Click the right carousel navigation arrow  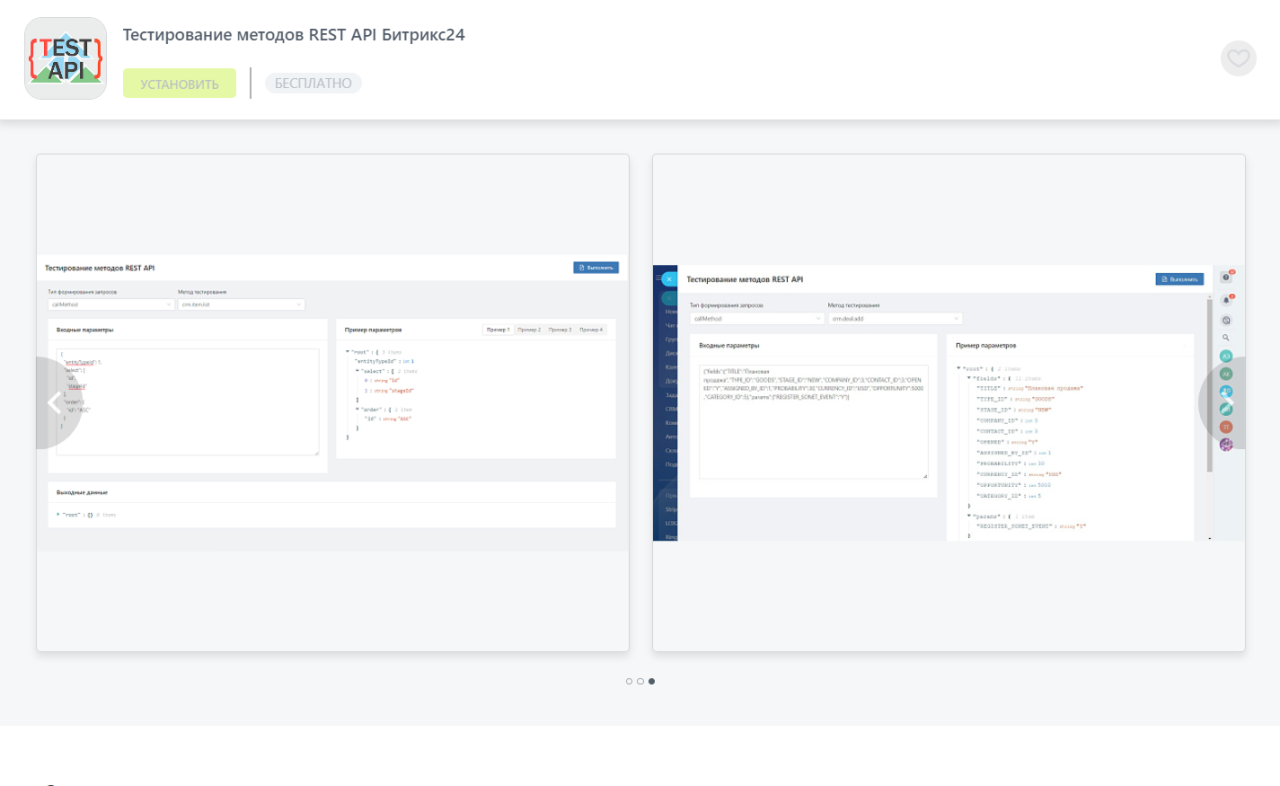click(x=1225, y=403)
